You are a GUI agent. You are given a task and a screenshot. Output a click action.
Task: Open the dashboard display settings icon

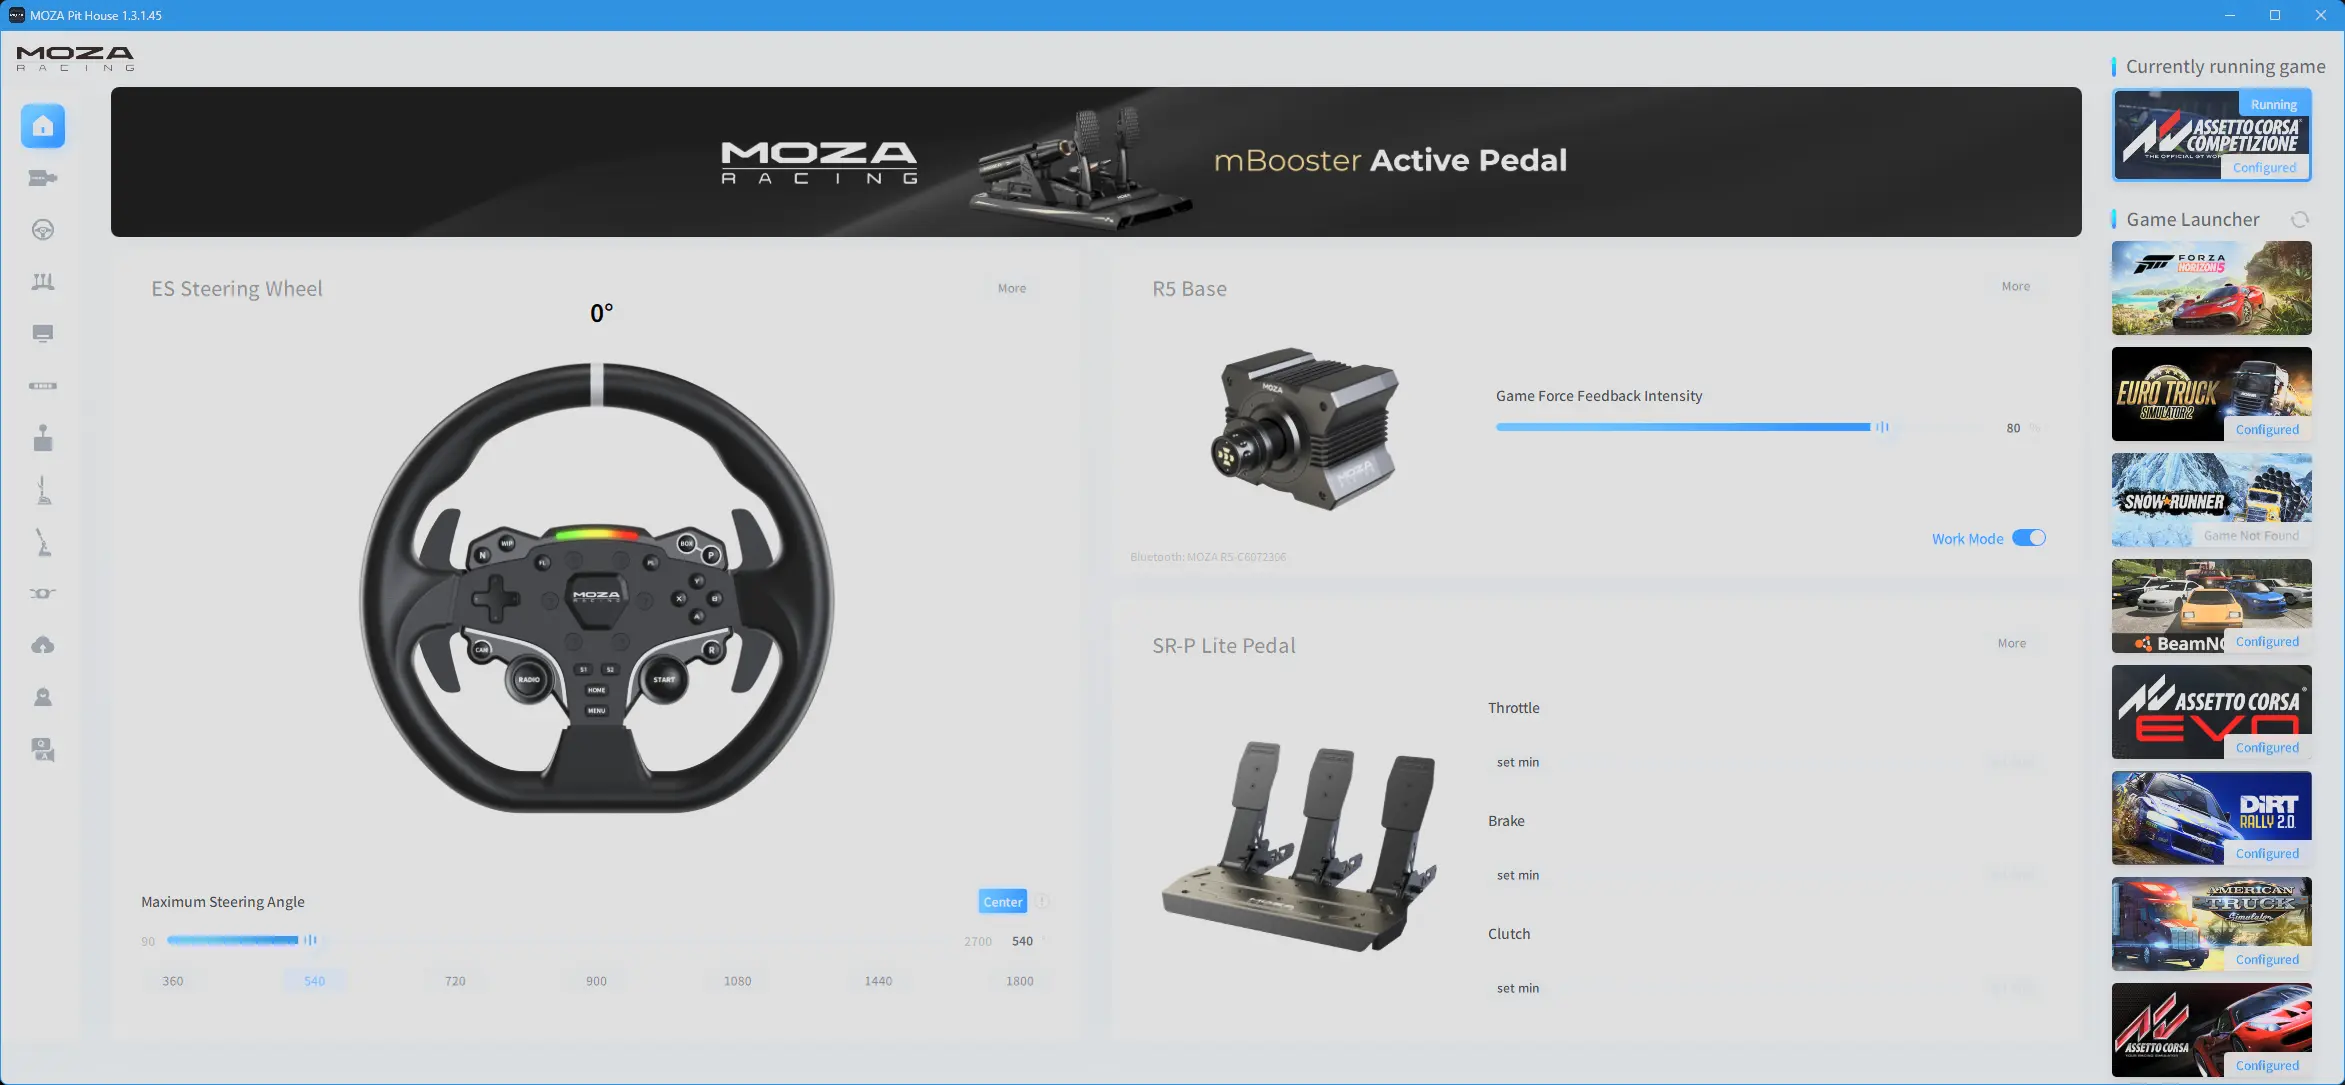click(43, 334)
